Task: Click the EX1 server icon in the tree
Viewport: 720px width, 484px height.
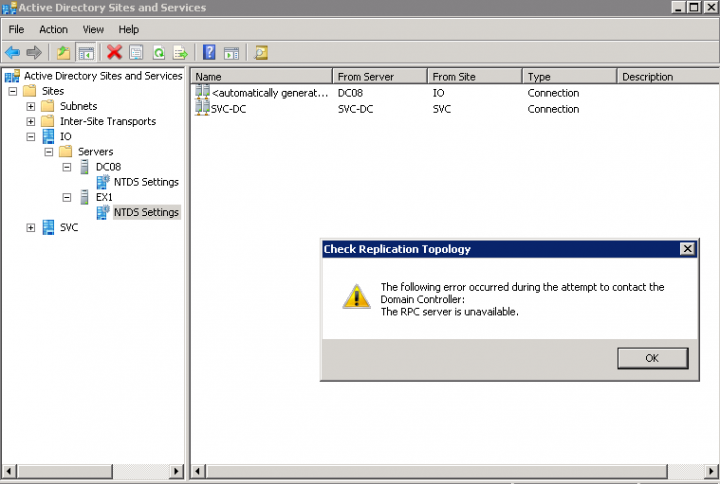Action: pyautogui.click(x=84, y=197)
